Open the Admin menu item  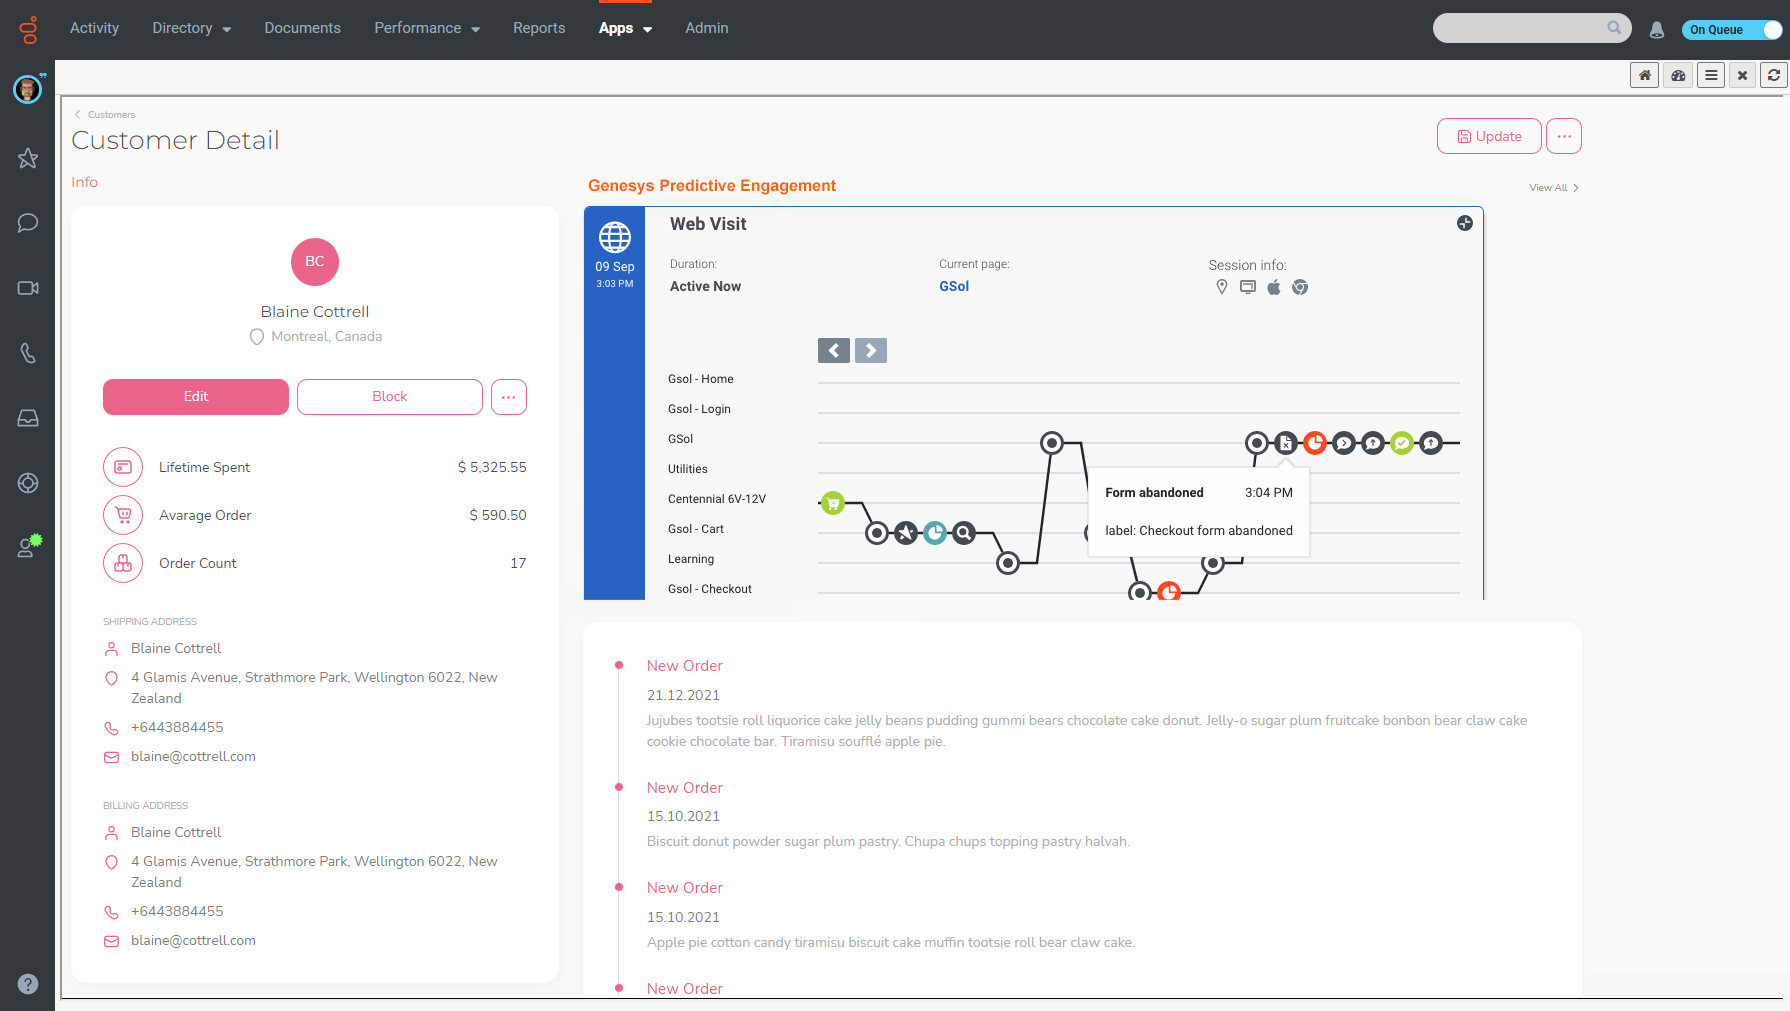tap(706, 28)
